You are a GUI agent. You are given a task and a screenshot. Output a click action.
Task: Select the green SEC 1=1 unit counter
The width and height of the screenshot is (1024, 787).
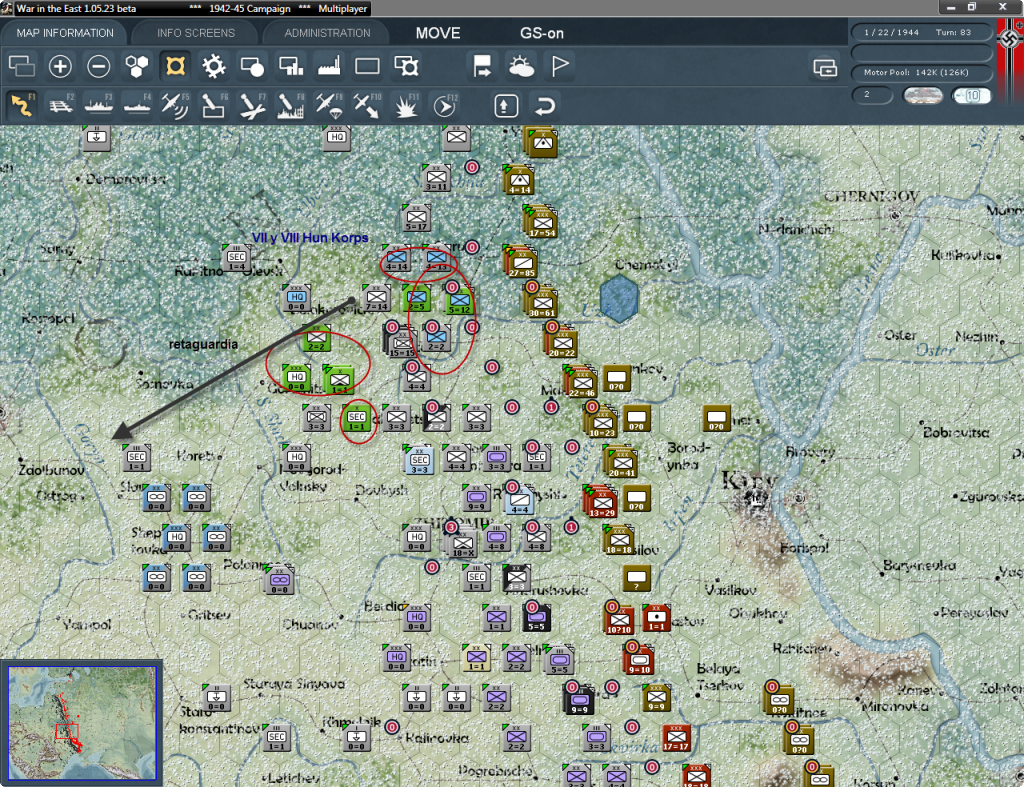[x=357, y=418]
